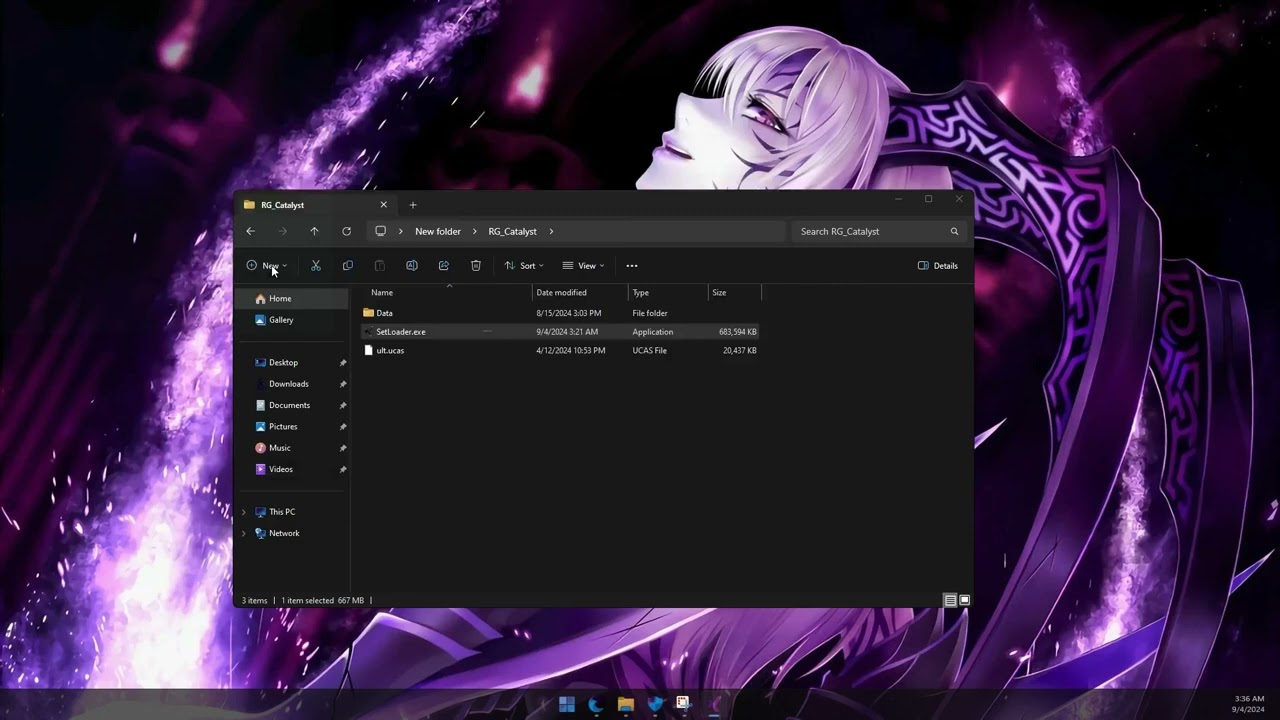Switch to details list view icon
The image size is (1280, 720).
[950, 600]
